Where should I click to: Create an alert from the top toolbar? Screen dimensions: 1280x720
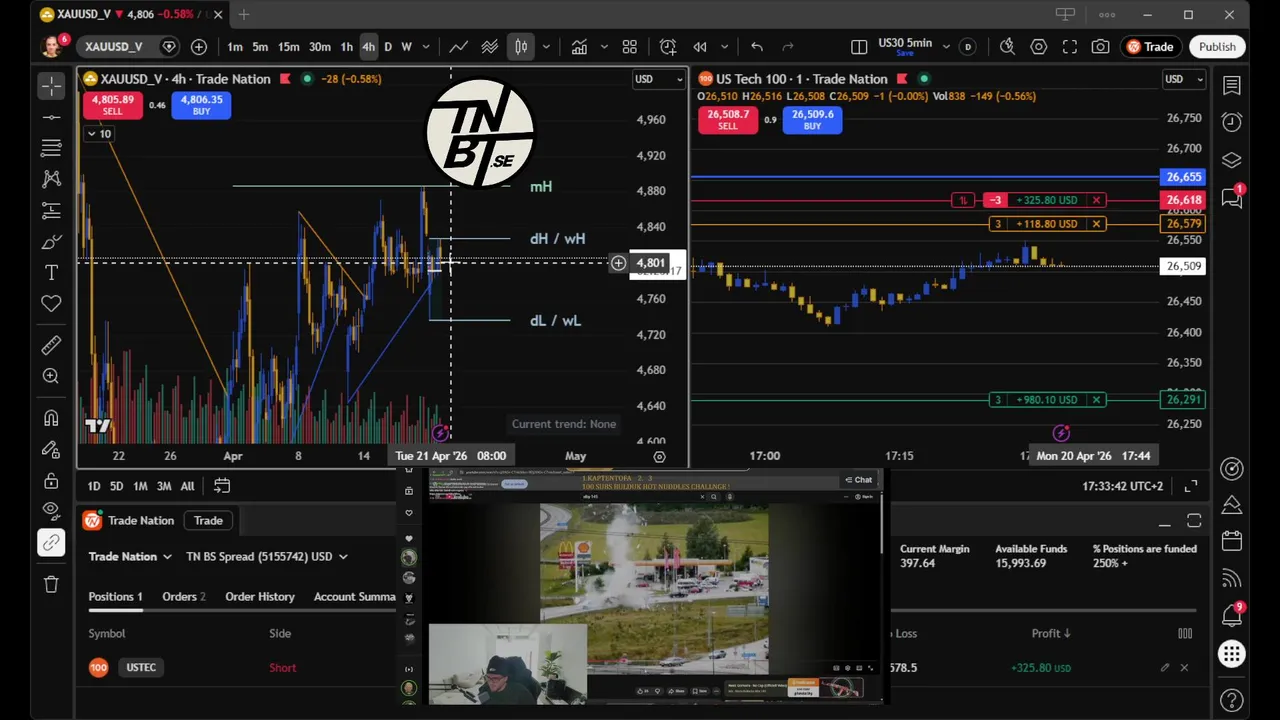point(668,47)
